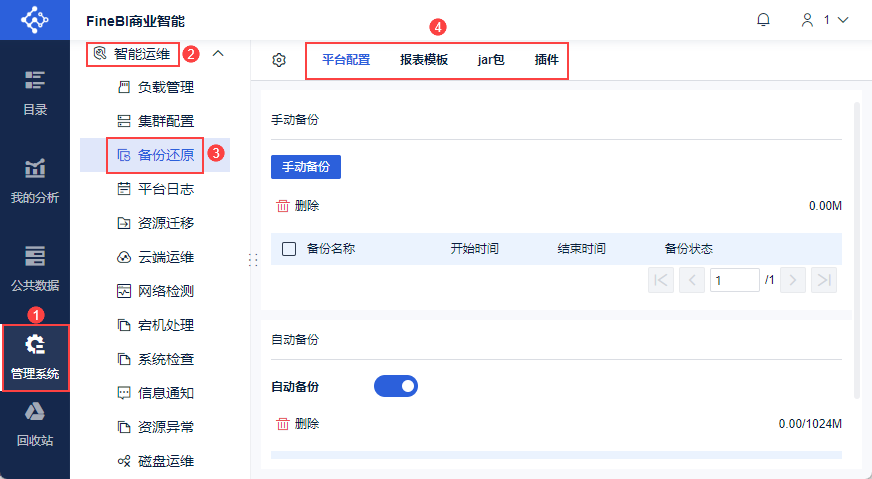Switch to the 报表模板 tab
Screen dimensions: 872x479
pyautogui.click(x=424, y=60)
